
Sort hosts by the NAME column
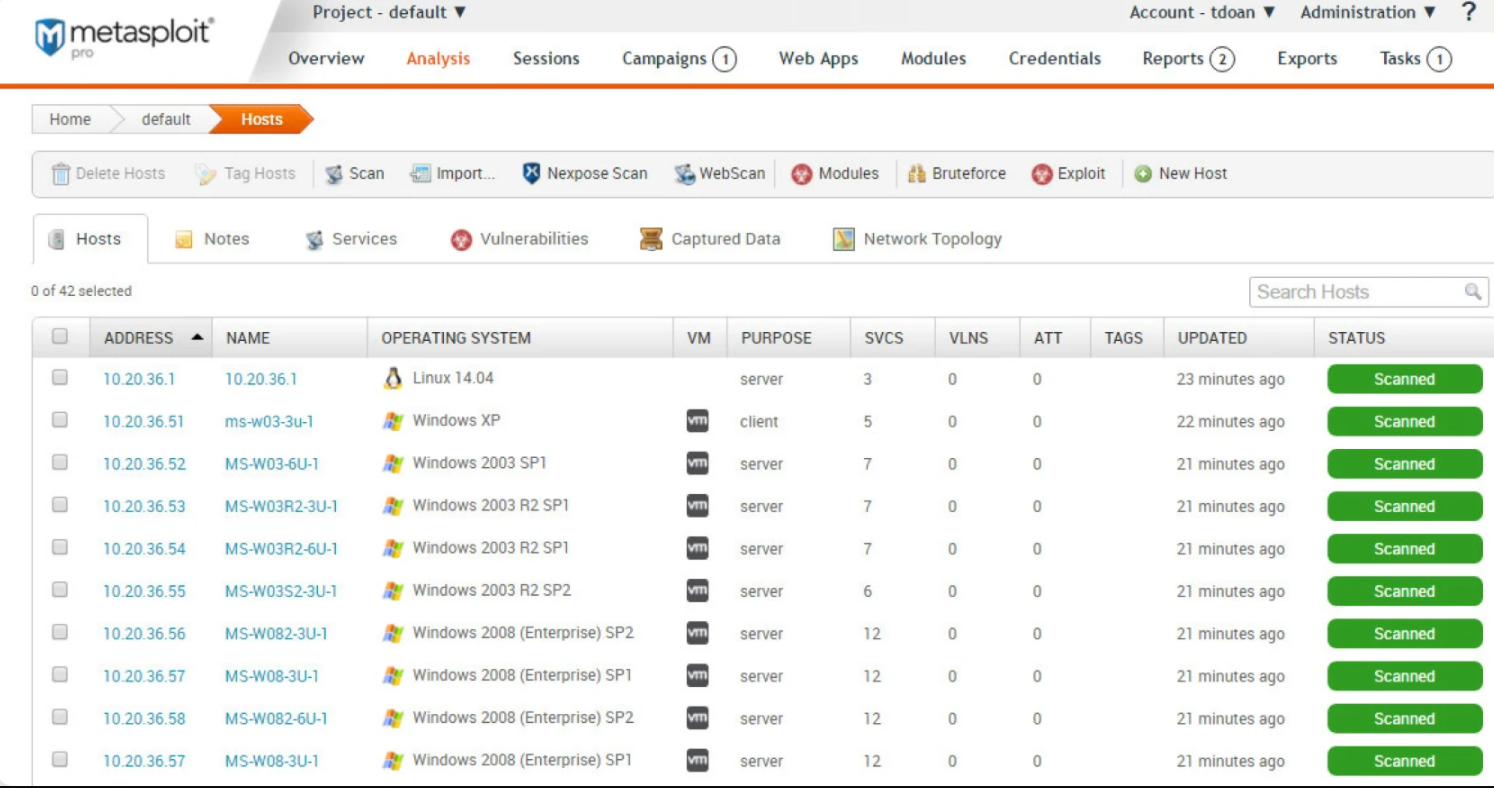click(248, 338)
